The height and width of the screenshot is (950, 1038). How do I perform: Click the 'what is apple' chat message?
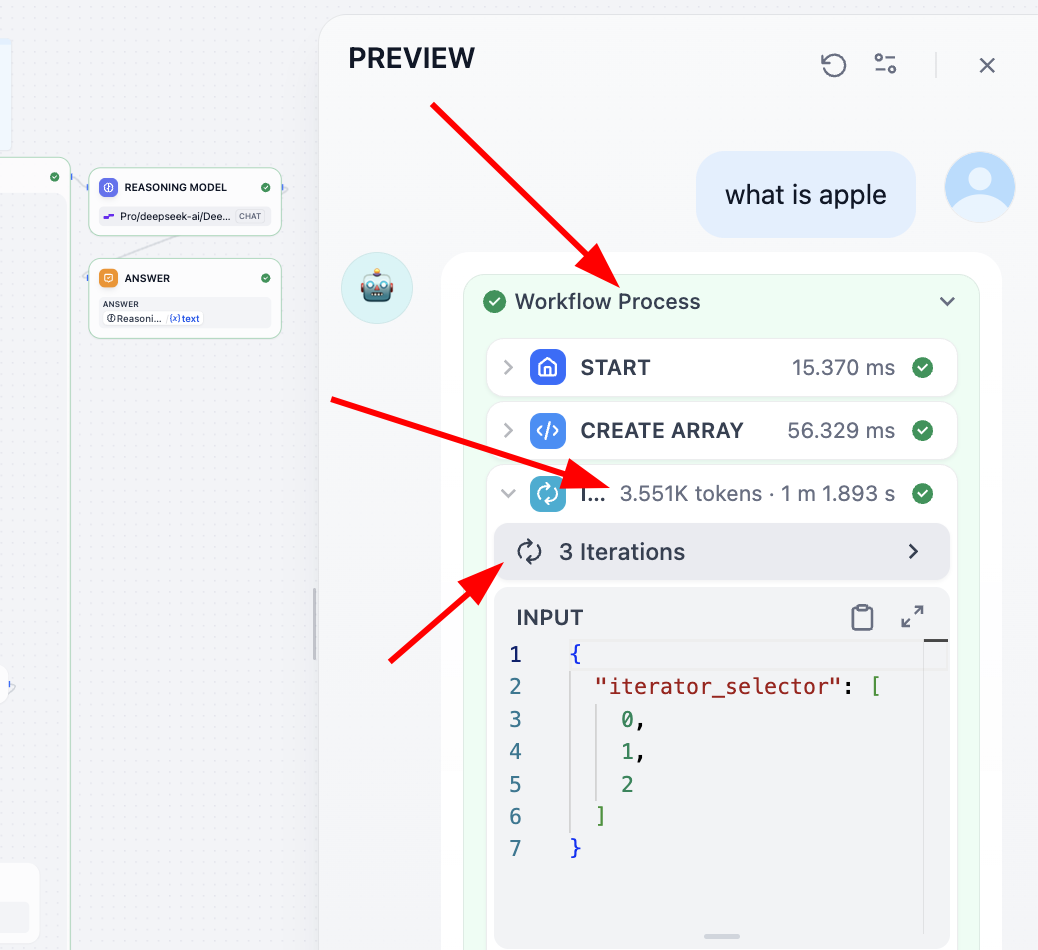click(805, 195)
